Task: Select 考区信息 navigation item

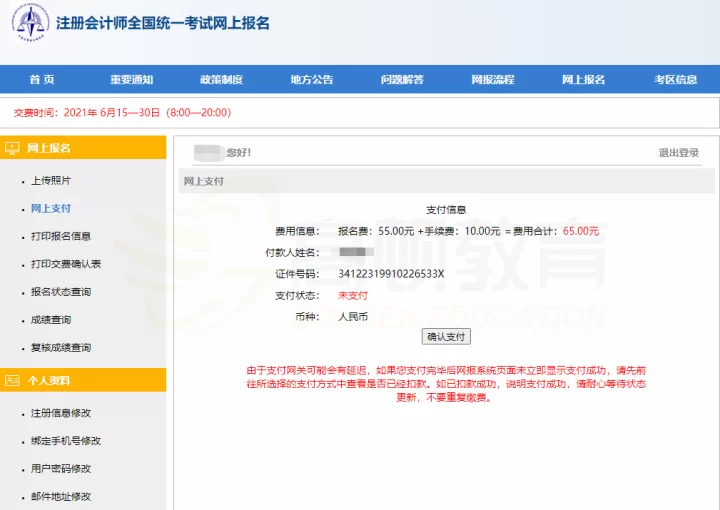Action: [x=675, y=80]
